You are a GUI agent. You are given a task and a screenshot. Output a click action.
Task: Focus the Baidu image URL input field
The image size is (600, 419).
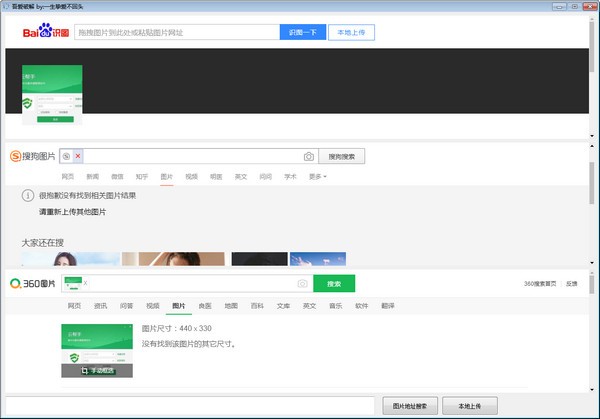[x=177, y=33]
